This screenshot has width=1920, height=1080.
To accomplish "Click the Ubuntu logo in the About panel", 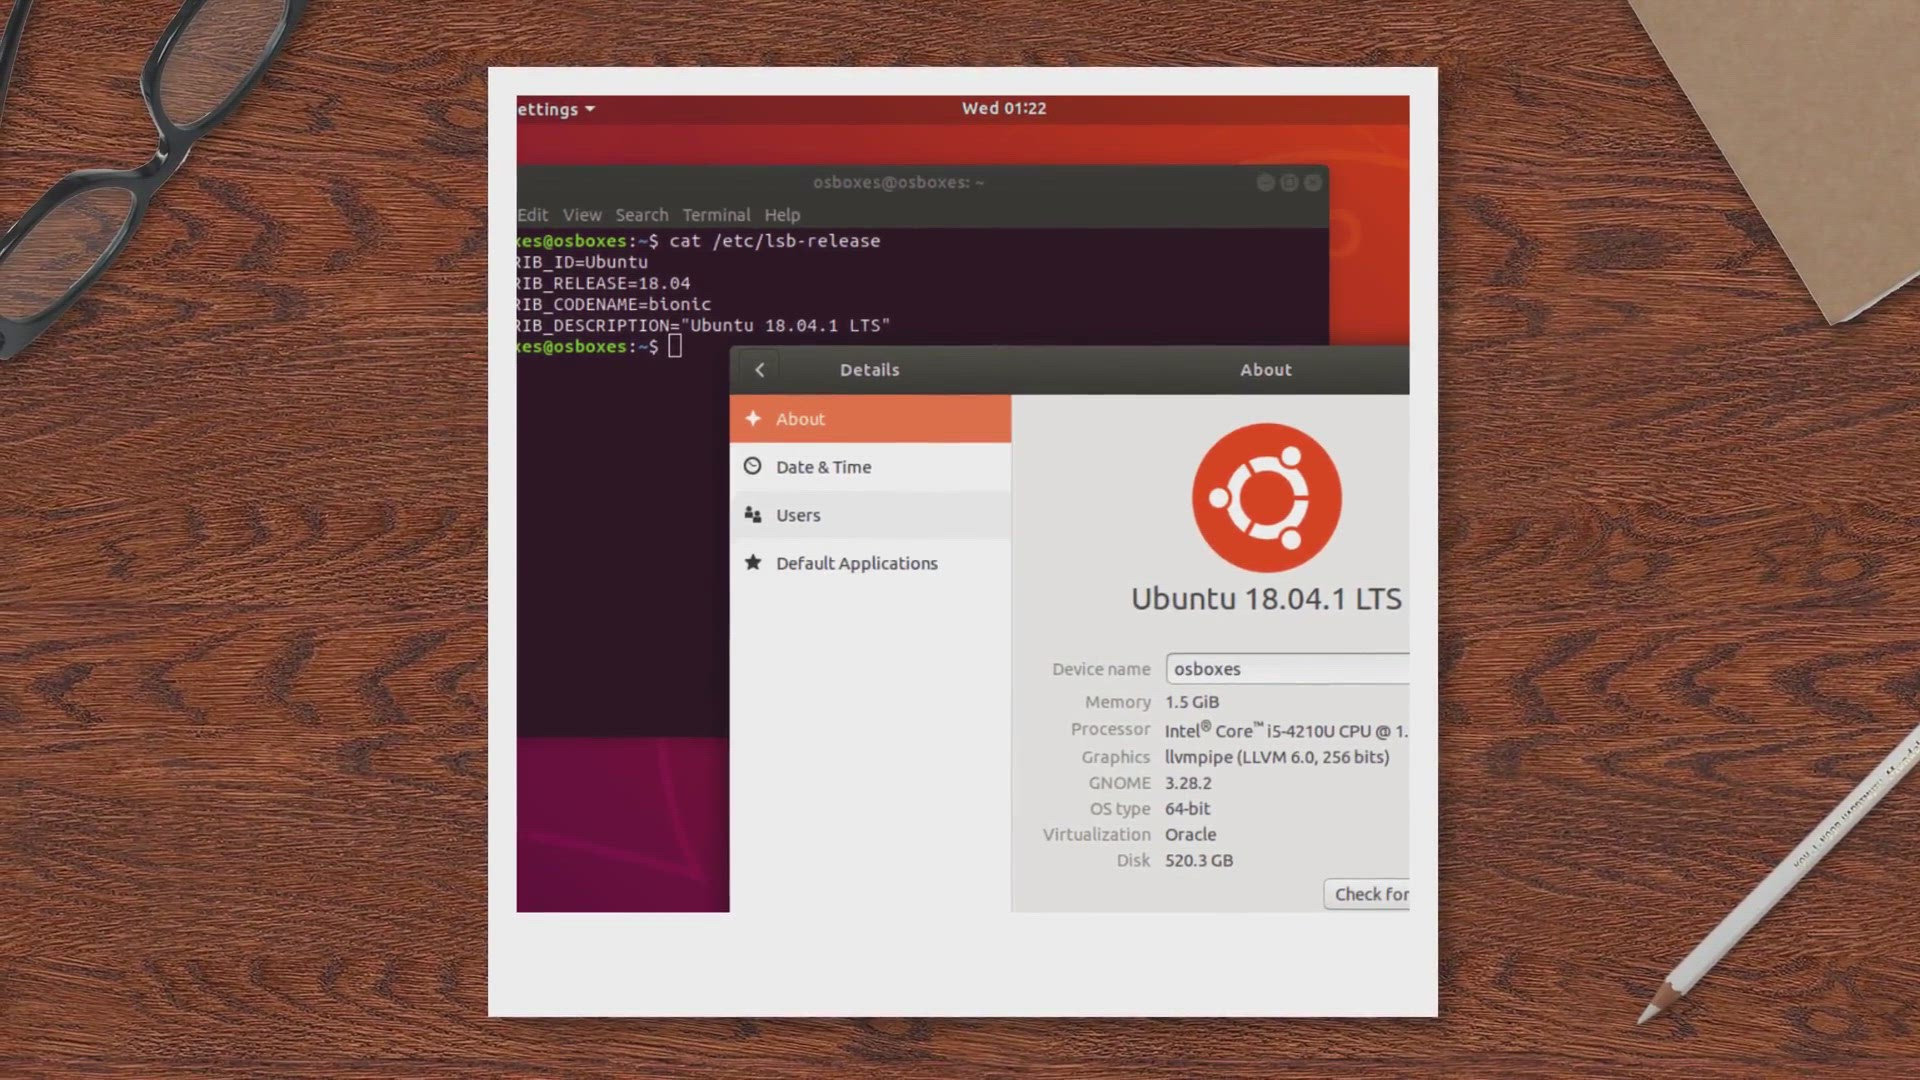I will pyautogui.click(x=1266, y=497).
